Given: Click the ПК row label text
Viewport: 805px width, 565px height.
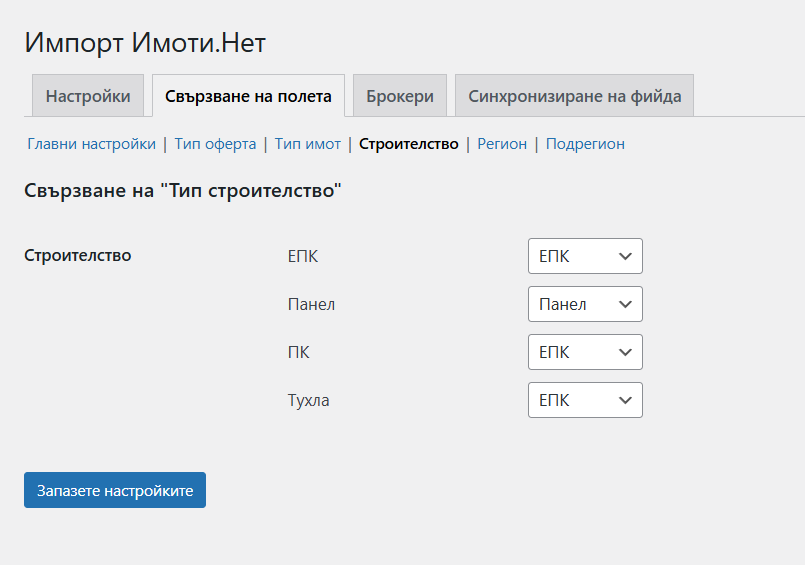Looking at the screenshot, I should [x=299, y=352].
